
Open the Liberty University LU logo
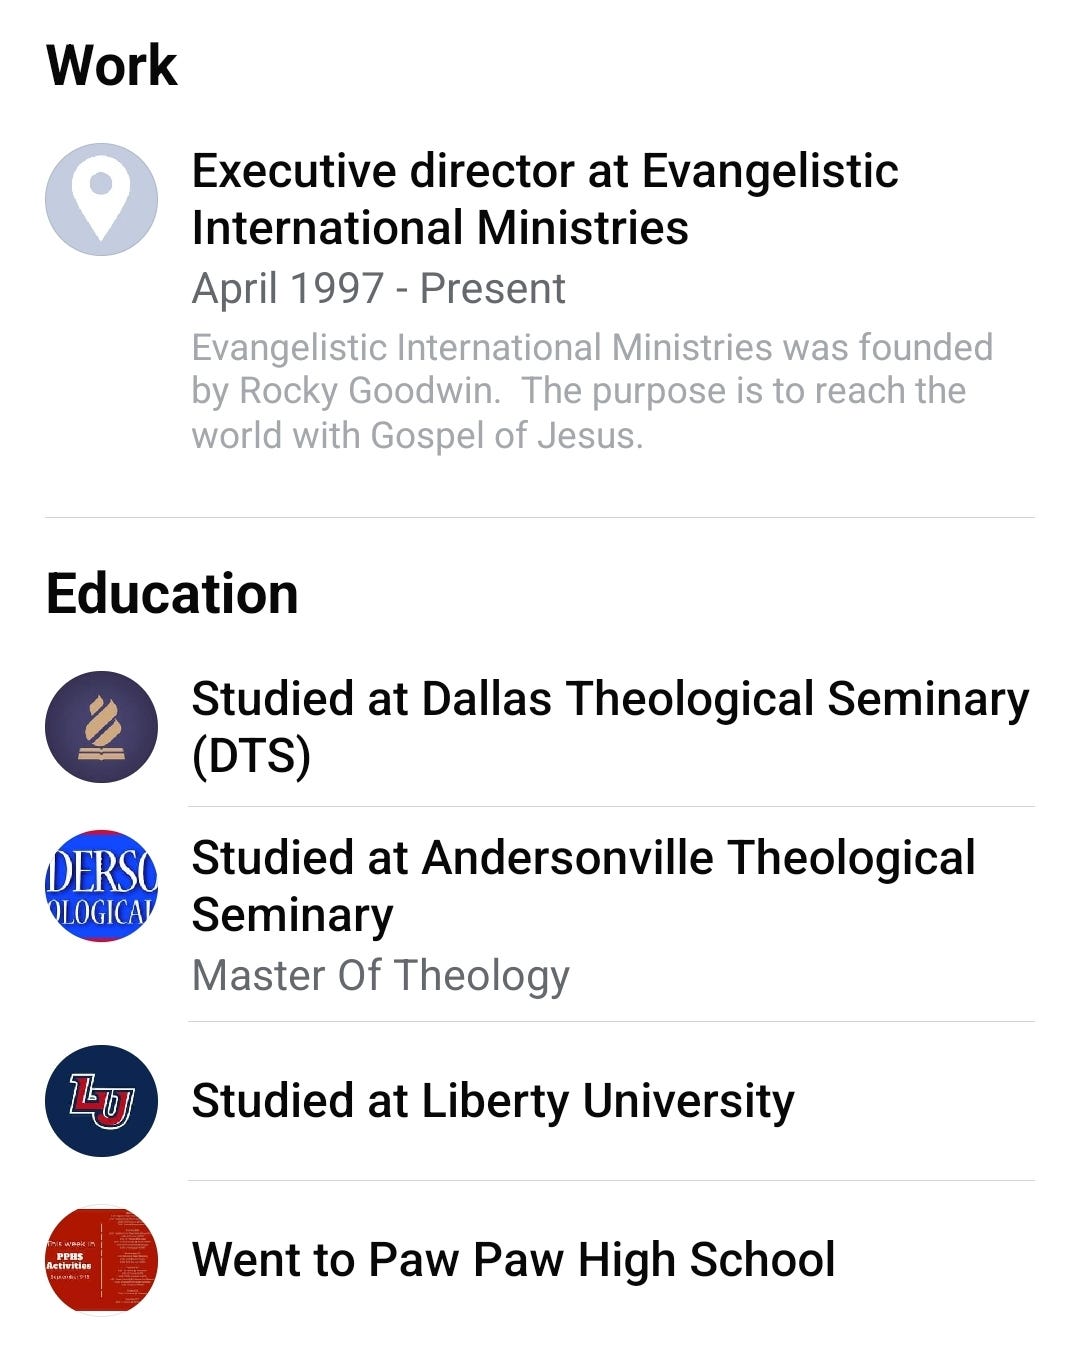[x=101, y=1101]
